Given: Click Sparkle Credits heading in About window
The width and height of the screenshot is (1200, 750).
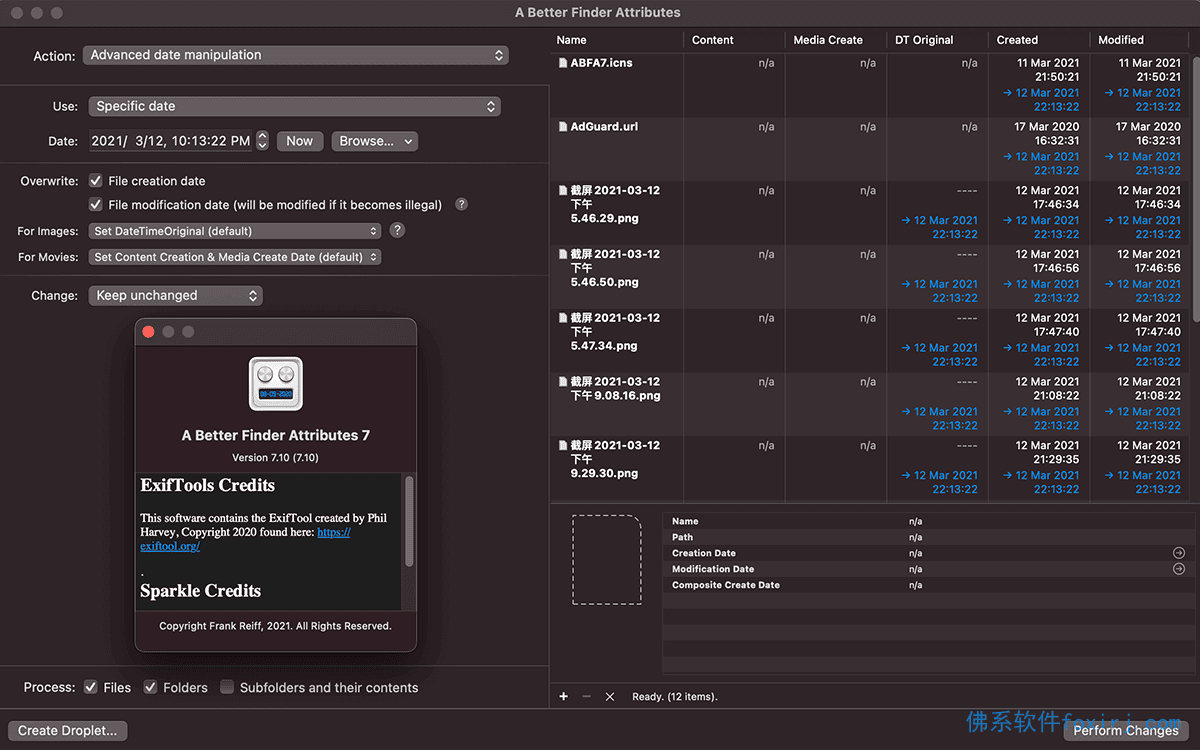Looking at the screenshot, I should point(200,591).
